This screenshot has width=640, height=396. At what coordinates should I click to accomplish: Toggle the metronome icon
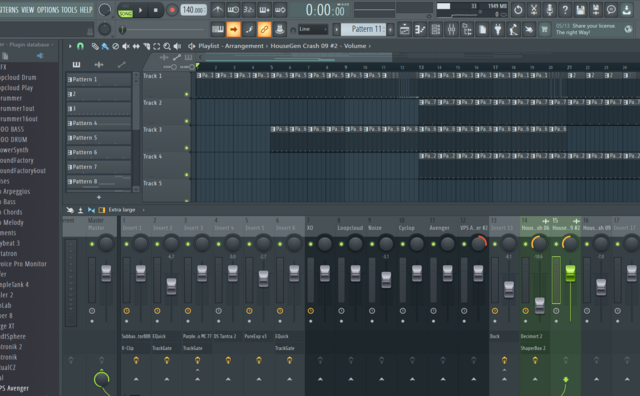tap(217, 10)
